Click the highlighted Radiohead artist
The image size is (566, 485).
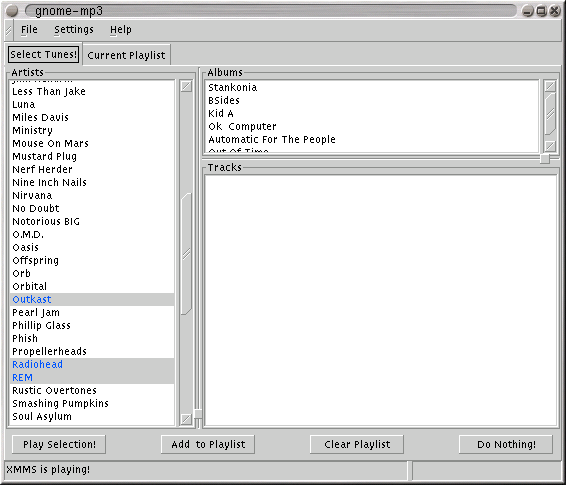92,364
